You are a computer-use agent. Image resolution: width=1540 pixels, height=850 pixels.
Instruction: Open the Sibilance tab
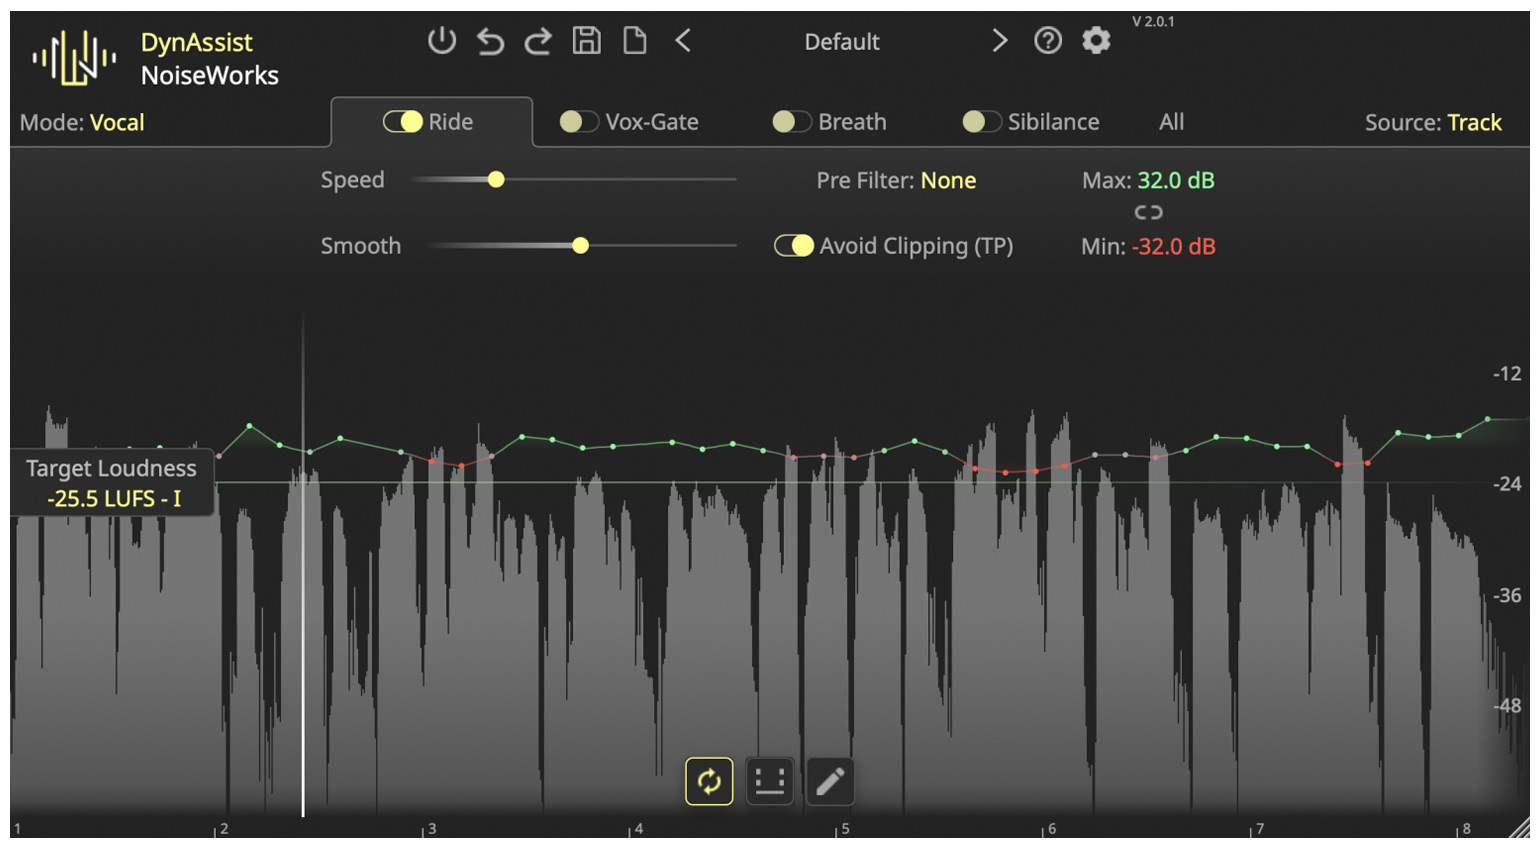tap(1052, 122)
